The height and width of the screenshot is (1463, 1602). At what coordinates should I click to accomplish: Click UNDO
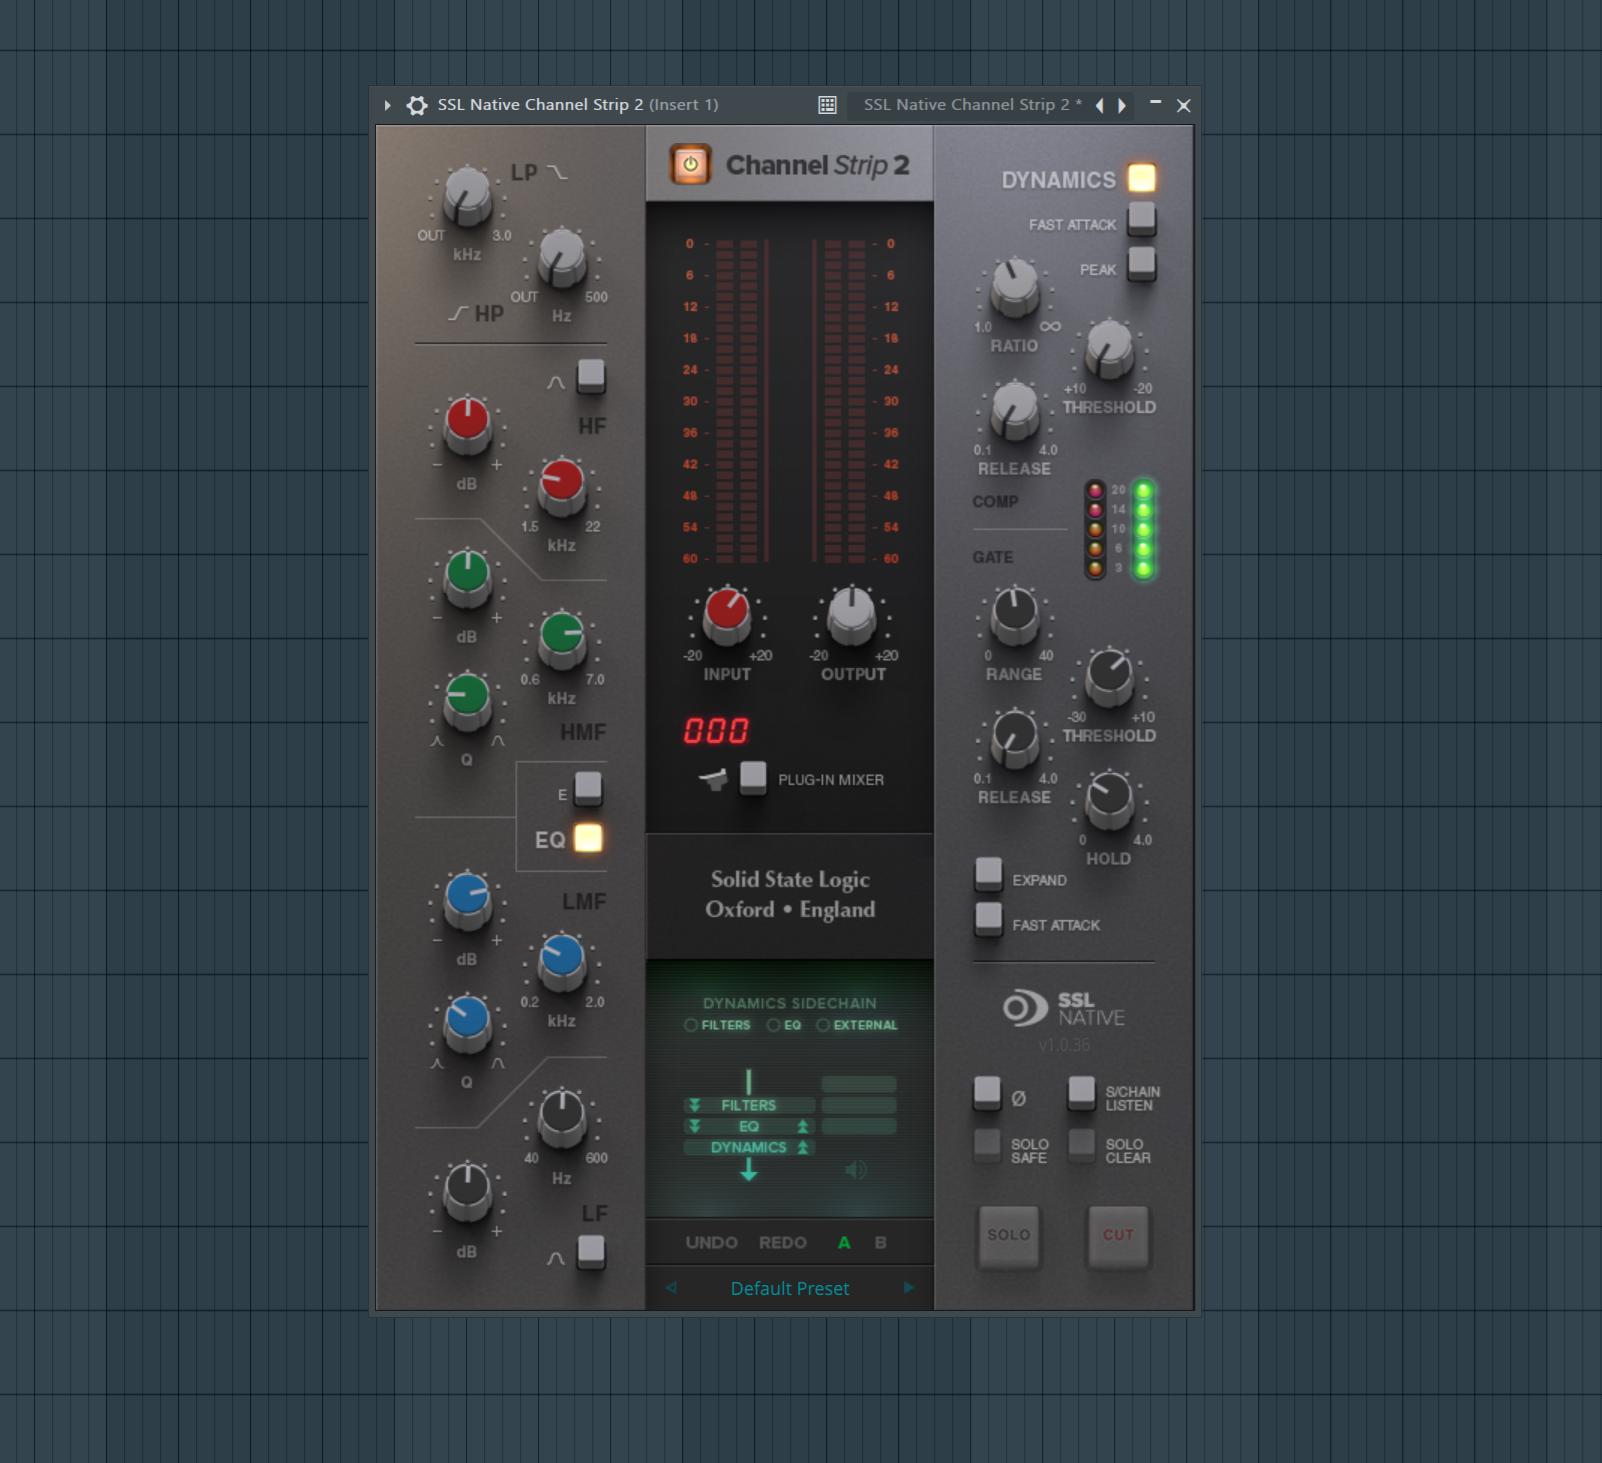click(x=711, y=1242)
